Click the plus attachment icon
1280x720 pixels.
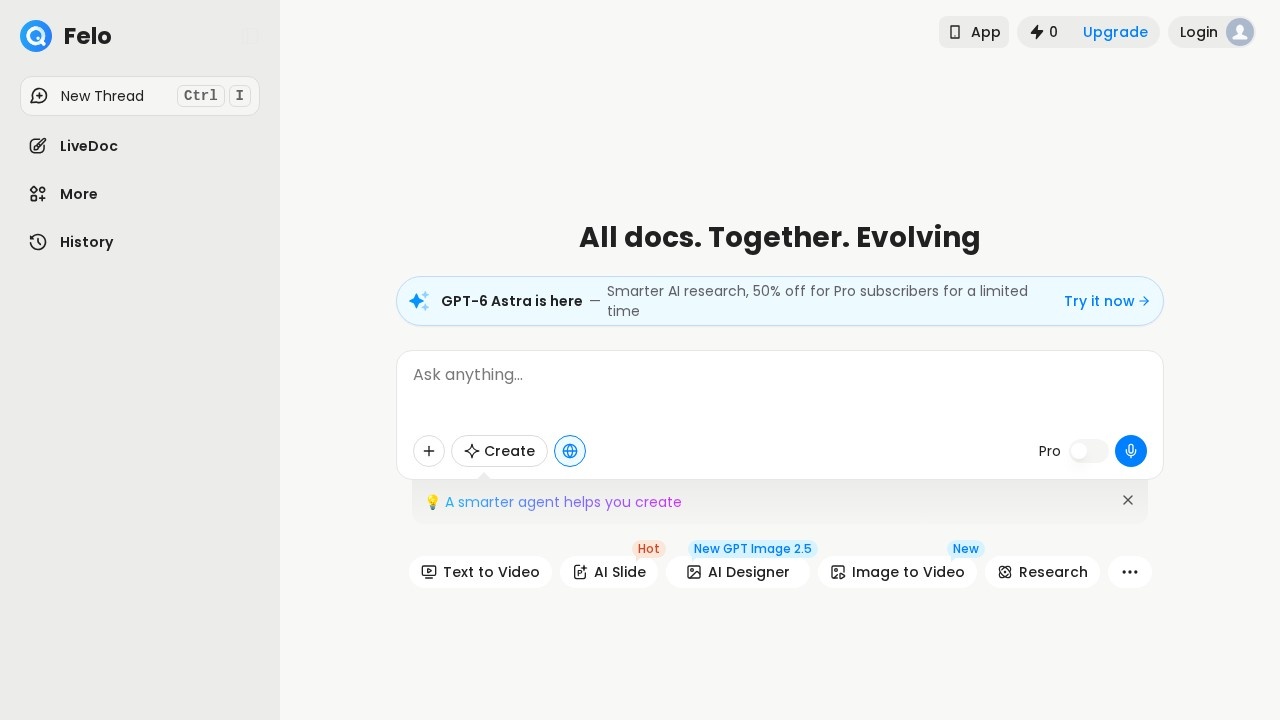(429, 451)
